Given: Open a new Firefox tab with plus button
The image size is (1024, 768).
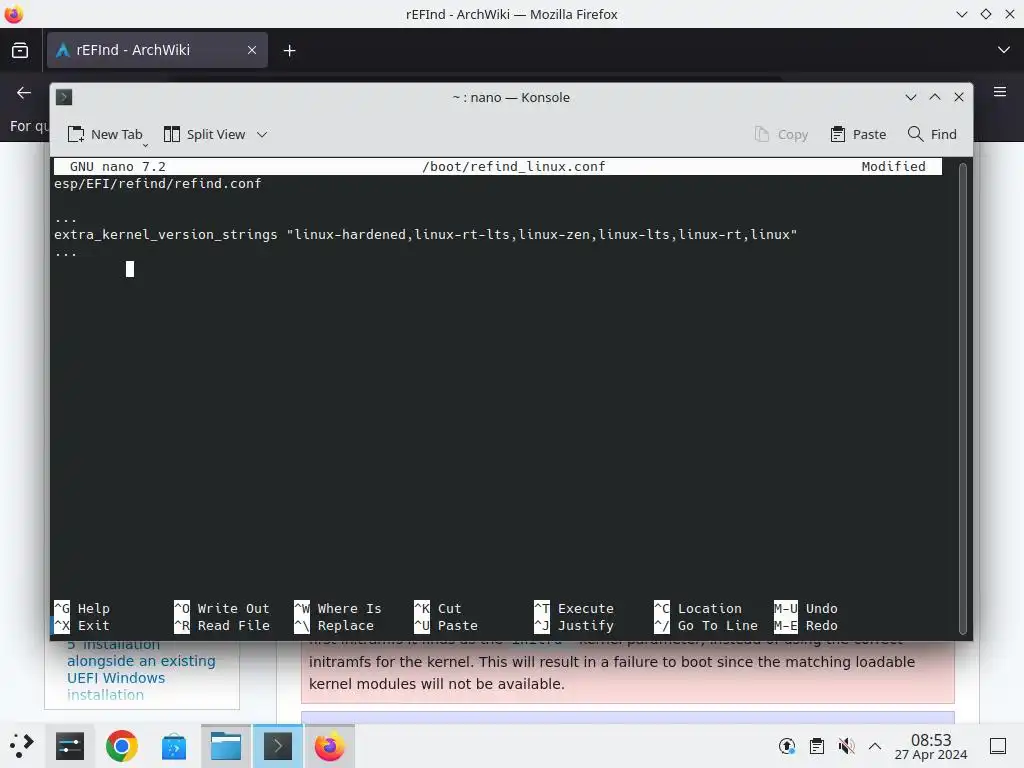Looking at the screenshot, I should tap(289, 50).
